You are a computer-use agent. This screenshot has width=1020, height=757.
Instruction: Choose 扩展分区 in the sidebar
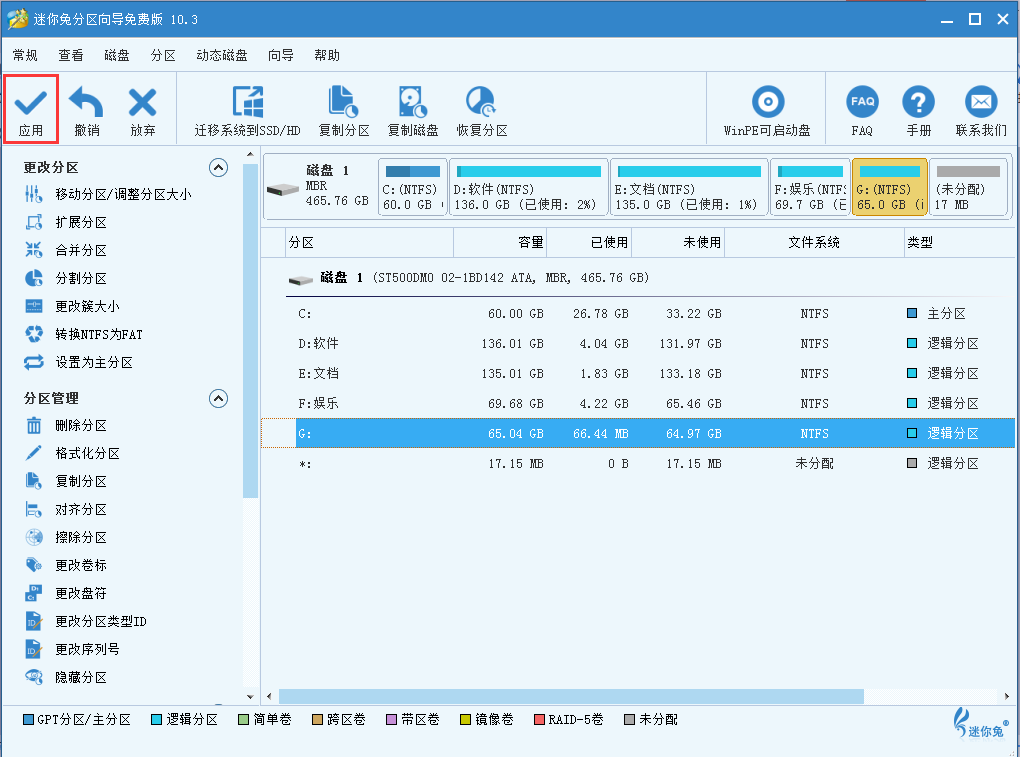point(66,222)
